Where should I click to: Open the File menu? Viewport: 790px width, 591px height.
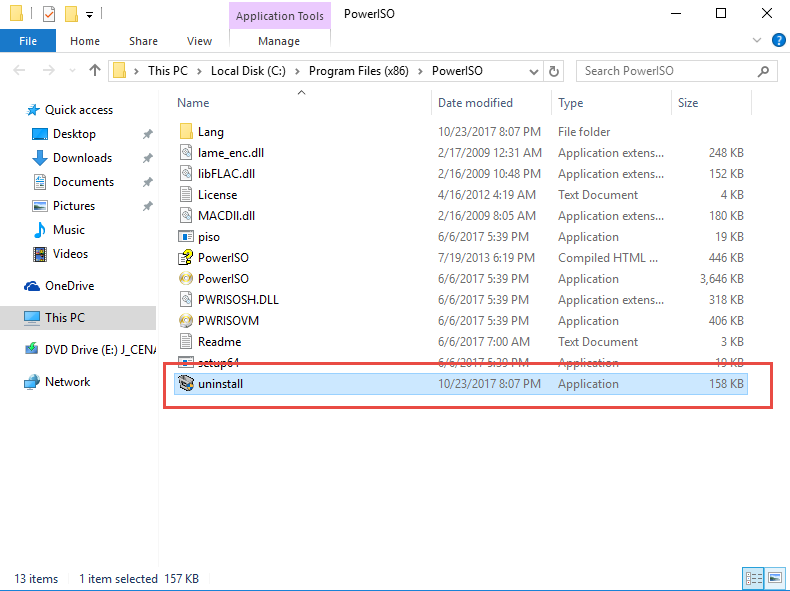click(28, 41)
